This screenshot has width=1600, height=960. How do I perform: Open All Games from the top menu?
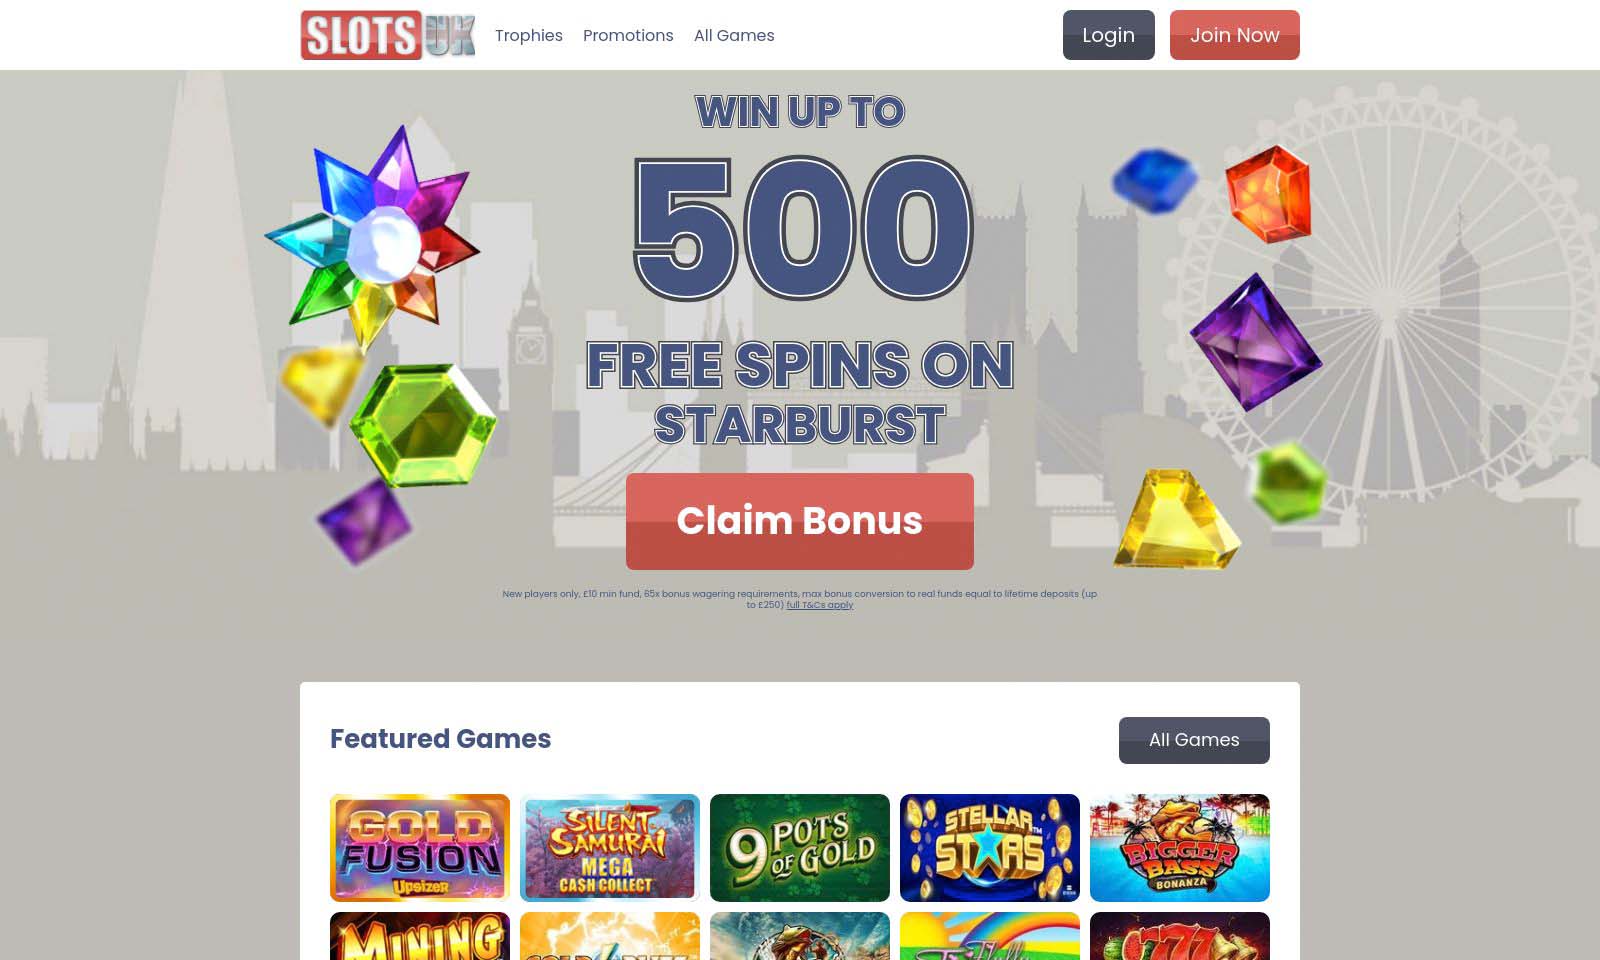click(x=734, y=35)
